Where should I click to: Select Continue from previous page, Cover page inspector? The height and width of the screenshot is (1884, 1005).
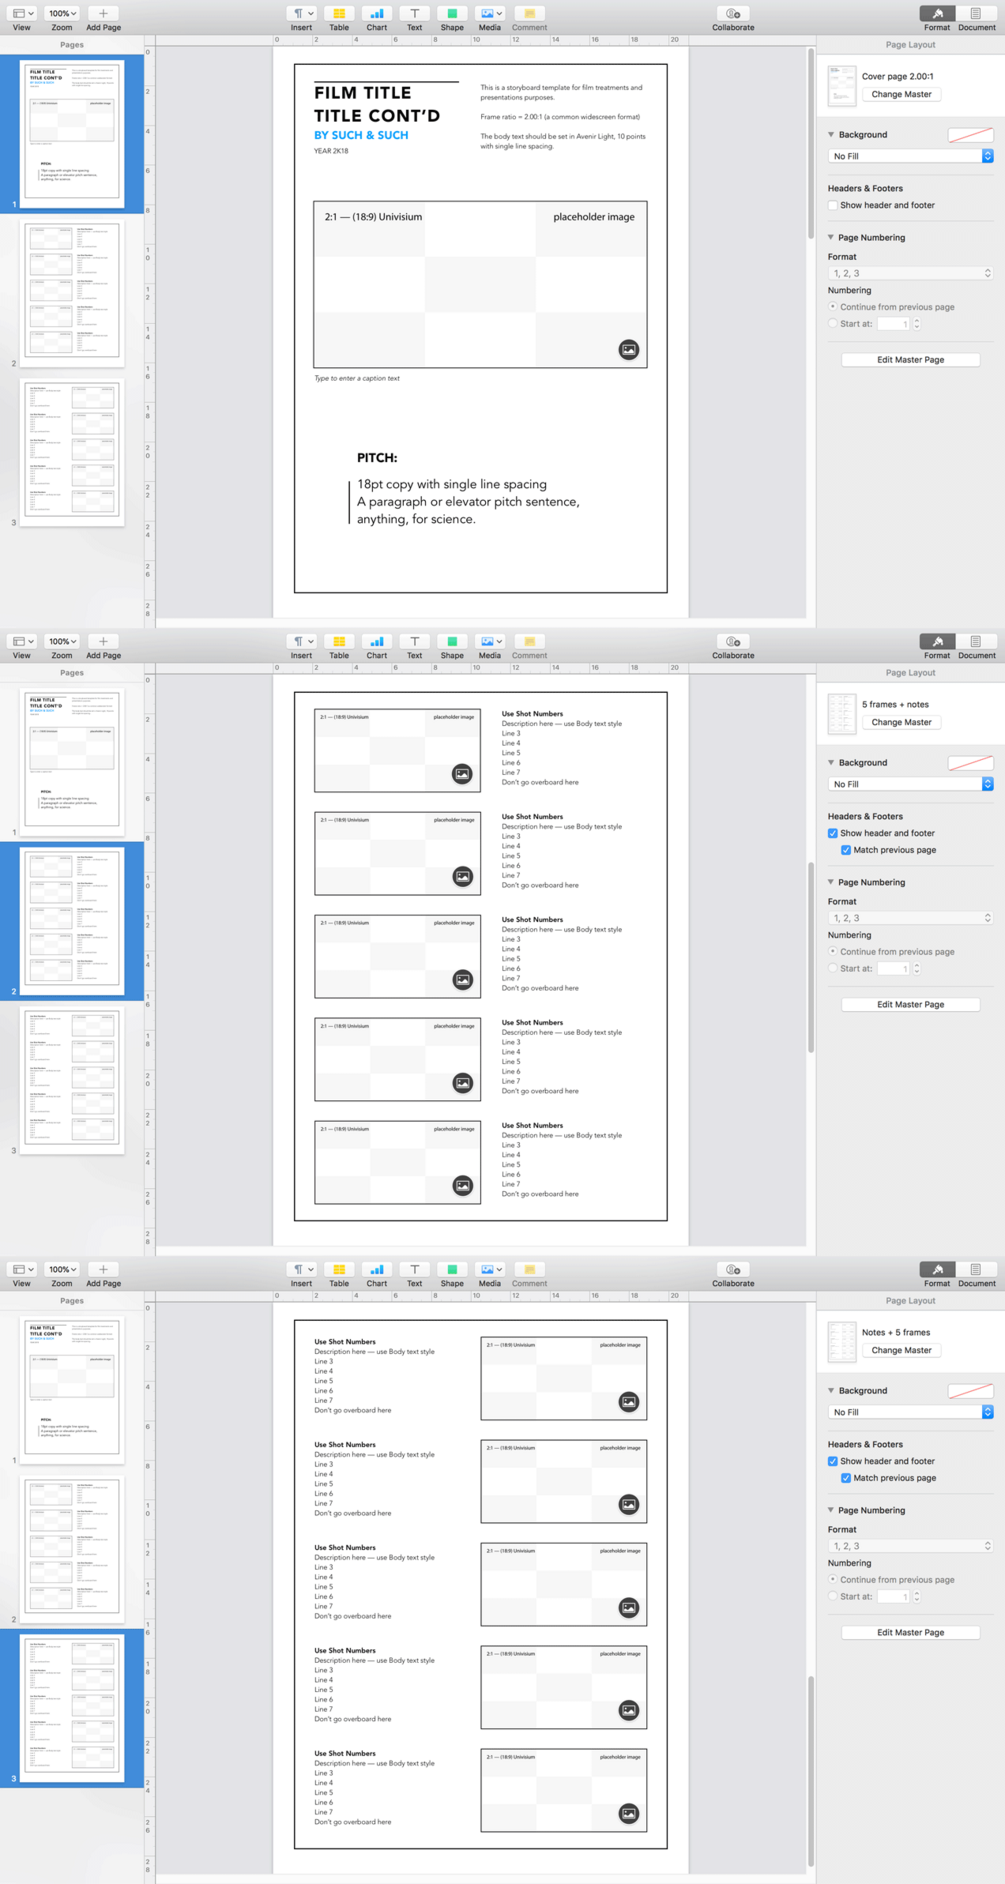[x=832, y=307]
